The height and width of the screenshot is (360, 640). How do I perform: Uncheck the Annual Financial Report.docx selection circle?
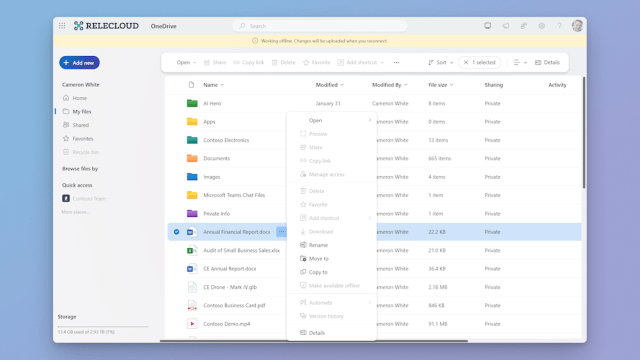coord(176,232)
